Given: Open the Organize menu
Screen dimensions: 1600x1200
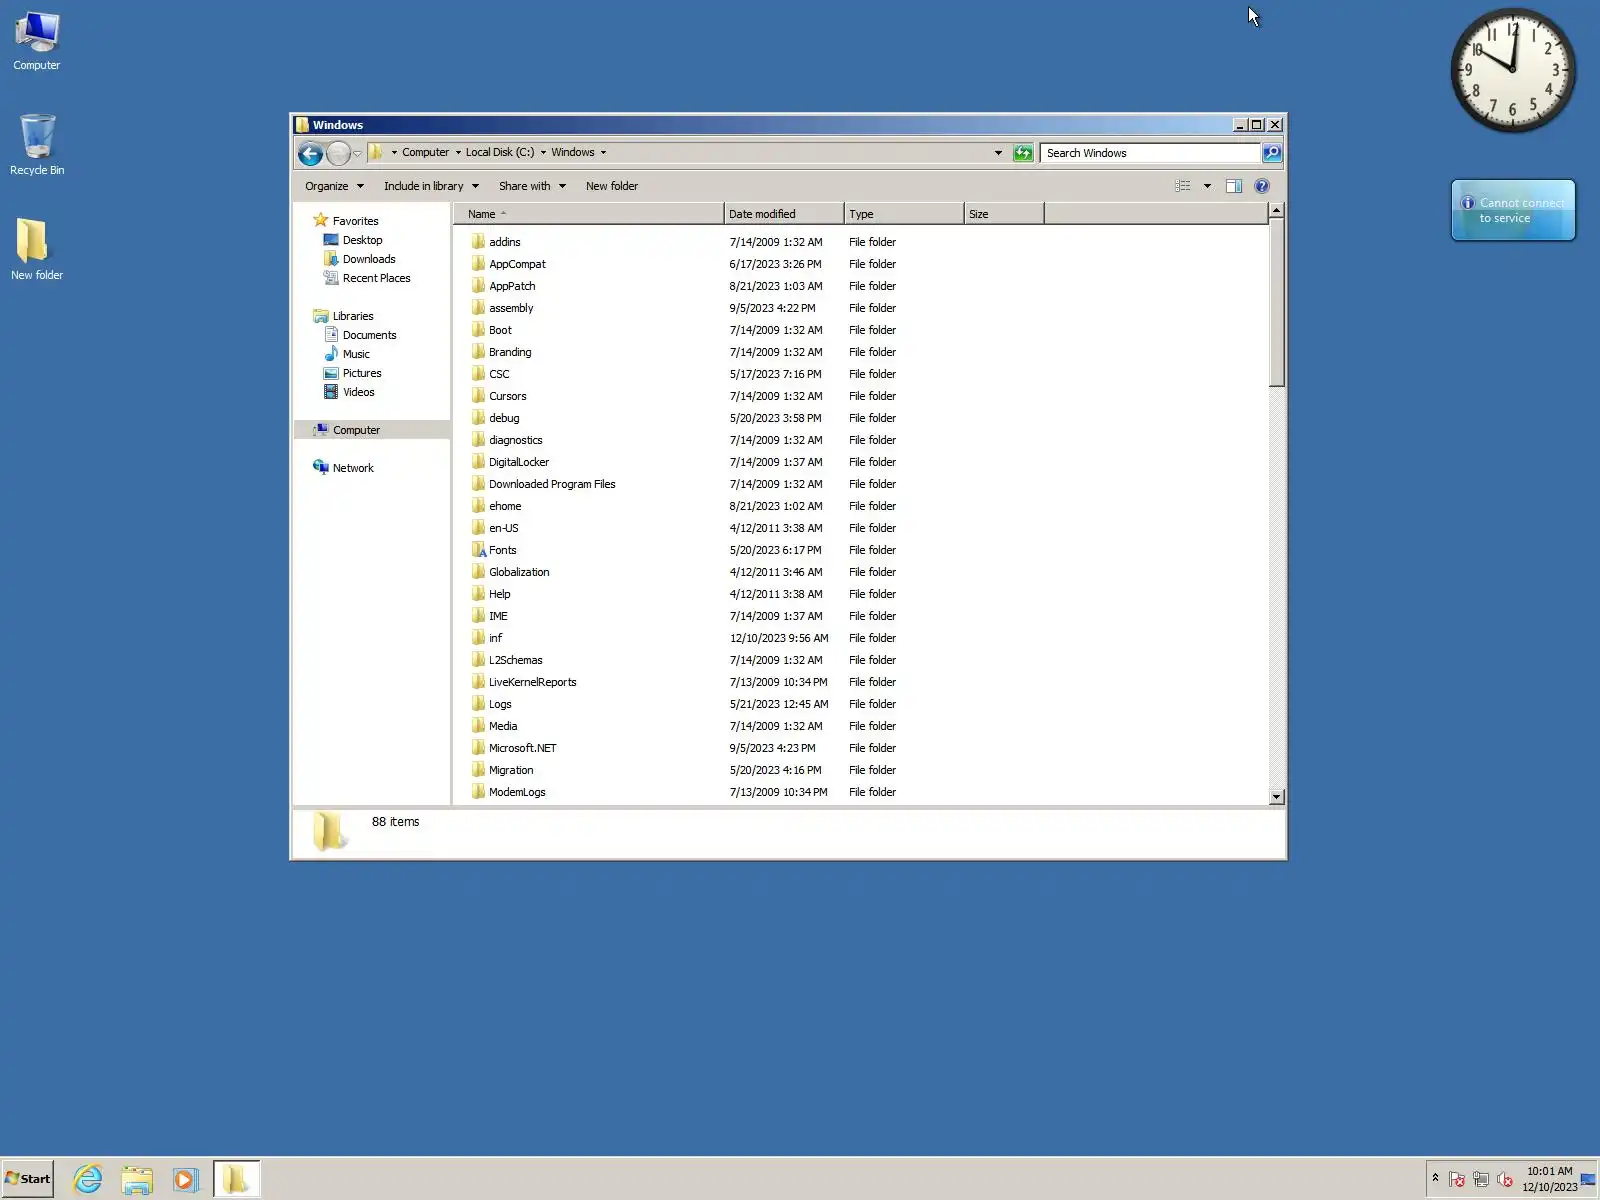Looking at the screenshot, I should [x=334, y=186].
